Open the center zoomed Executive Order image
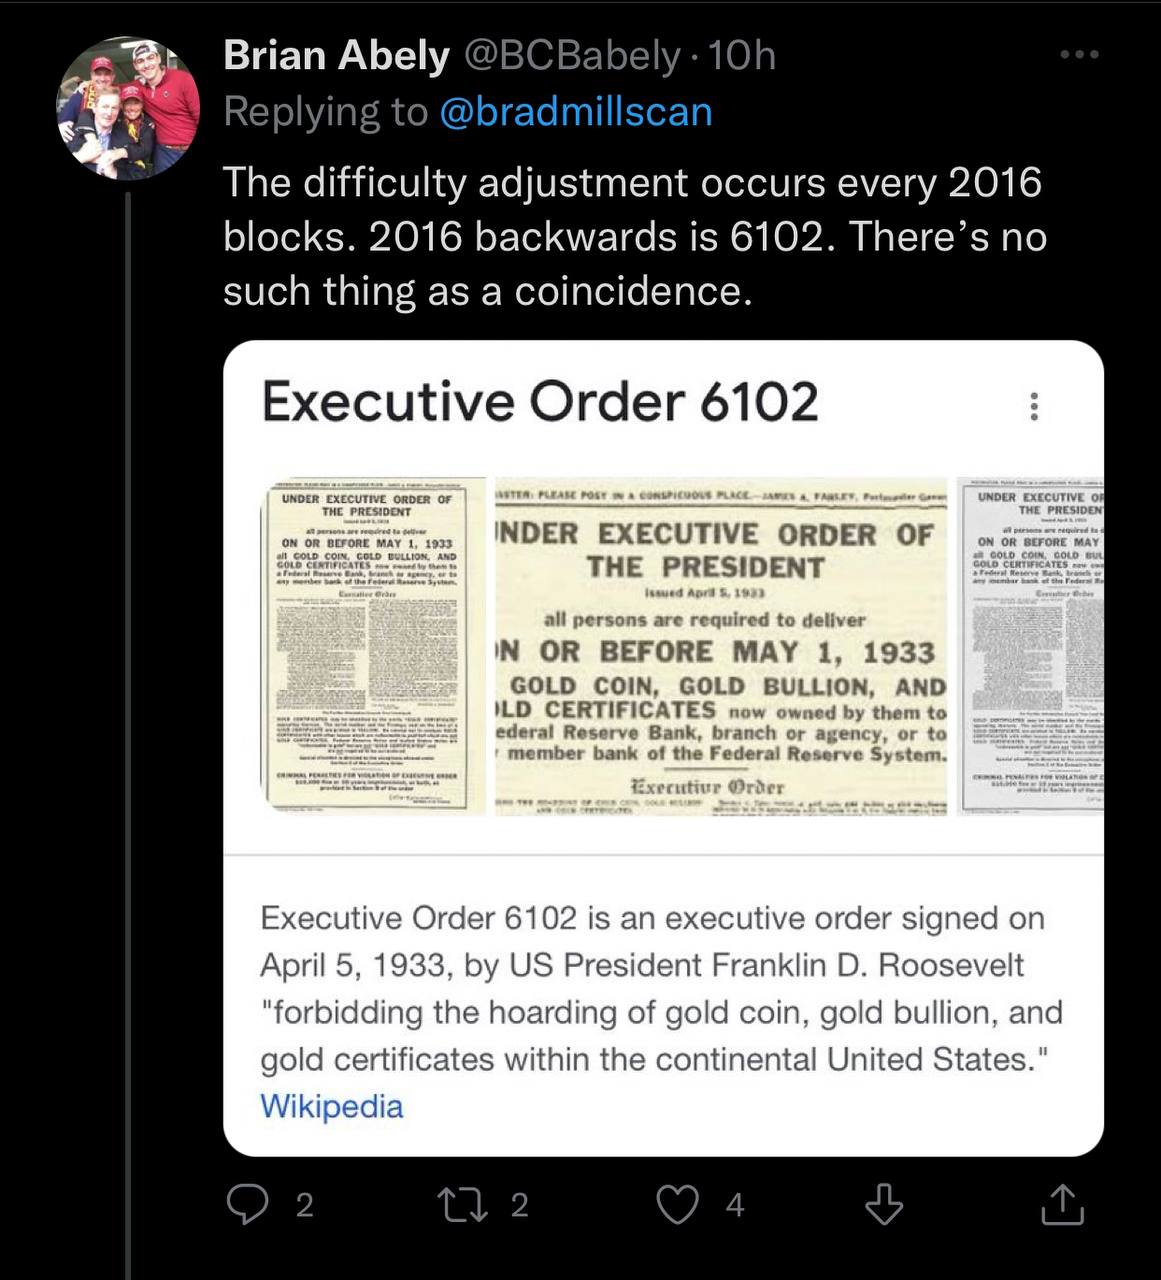The width and height of the screenshot is (1161, 1280). click(721, 646)
